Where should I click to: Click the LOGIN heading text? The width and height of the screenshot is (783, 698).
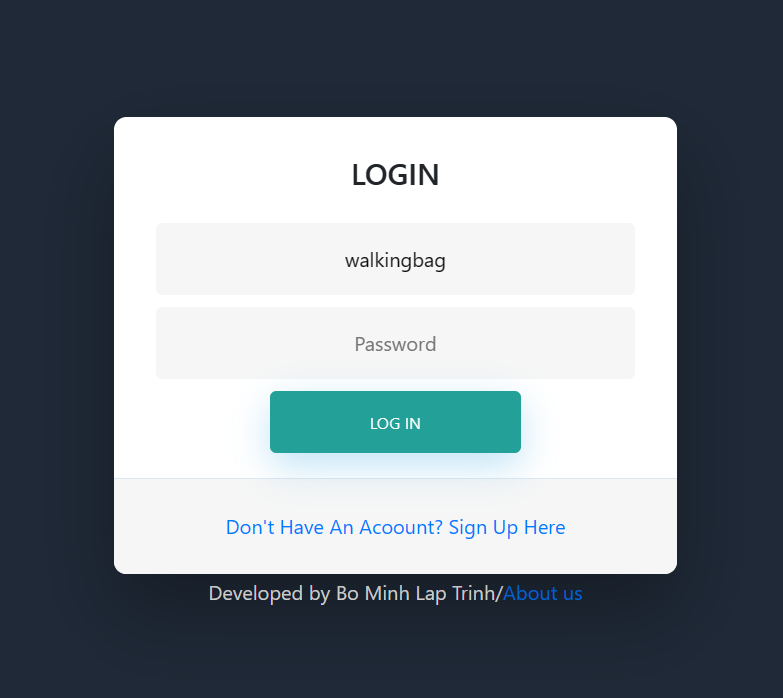395,175
